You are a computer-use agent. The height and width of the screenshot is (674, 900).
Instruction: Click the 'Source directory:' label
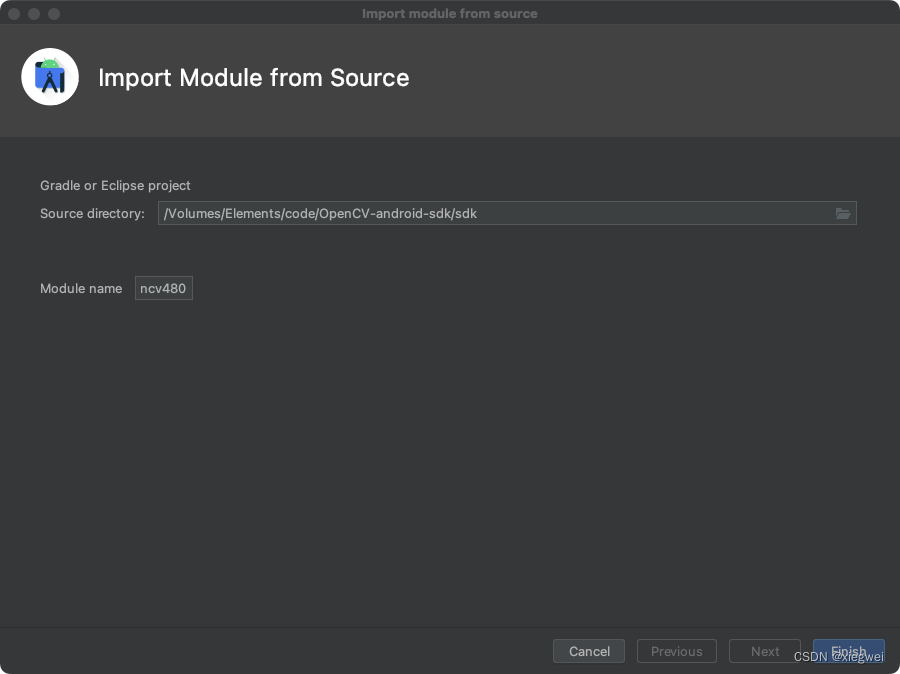click(x=92, y=214)
